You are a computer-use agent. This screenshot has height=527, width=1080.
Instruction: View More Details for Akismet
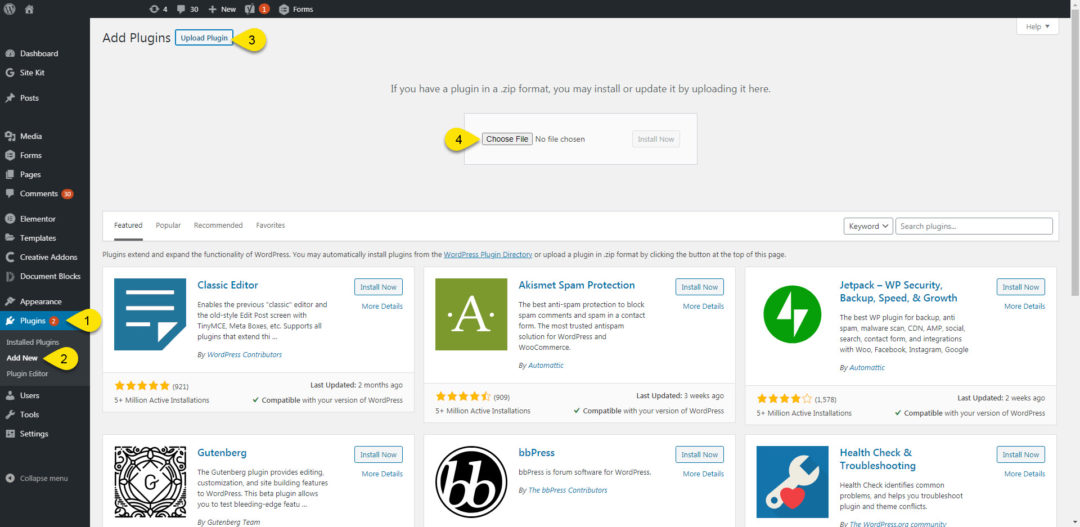(x=703, y=306)
